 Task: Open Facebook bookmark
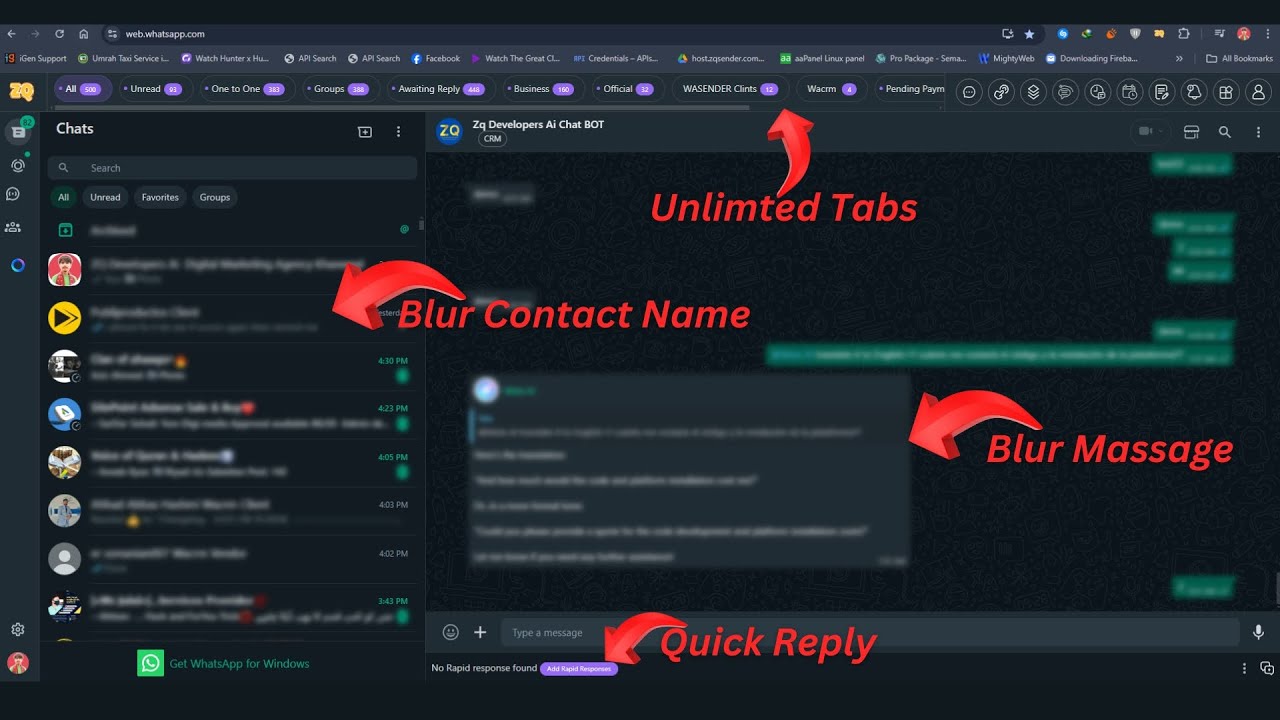(435, 58)
